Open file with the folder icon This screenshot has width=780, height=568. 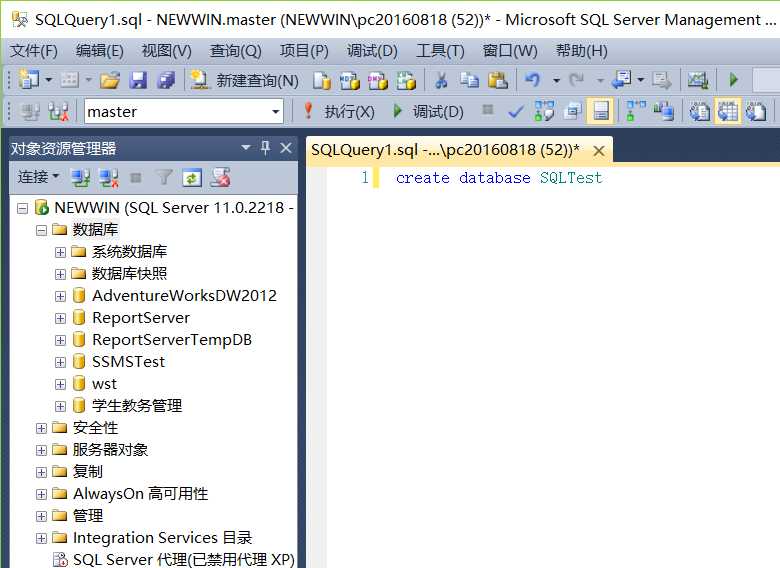pyautogui.click(x=110, y=80)
